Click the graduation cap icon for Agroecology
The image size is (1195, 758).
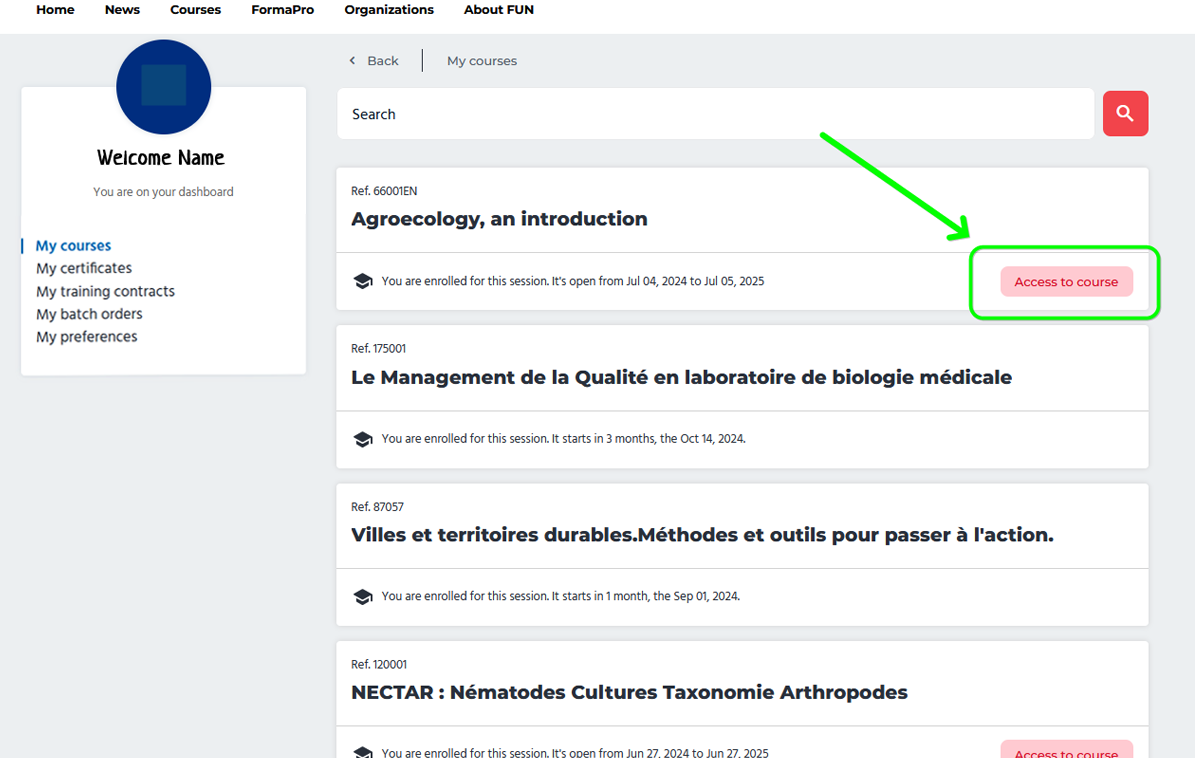pos(363,282)
